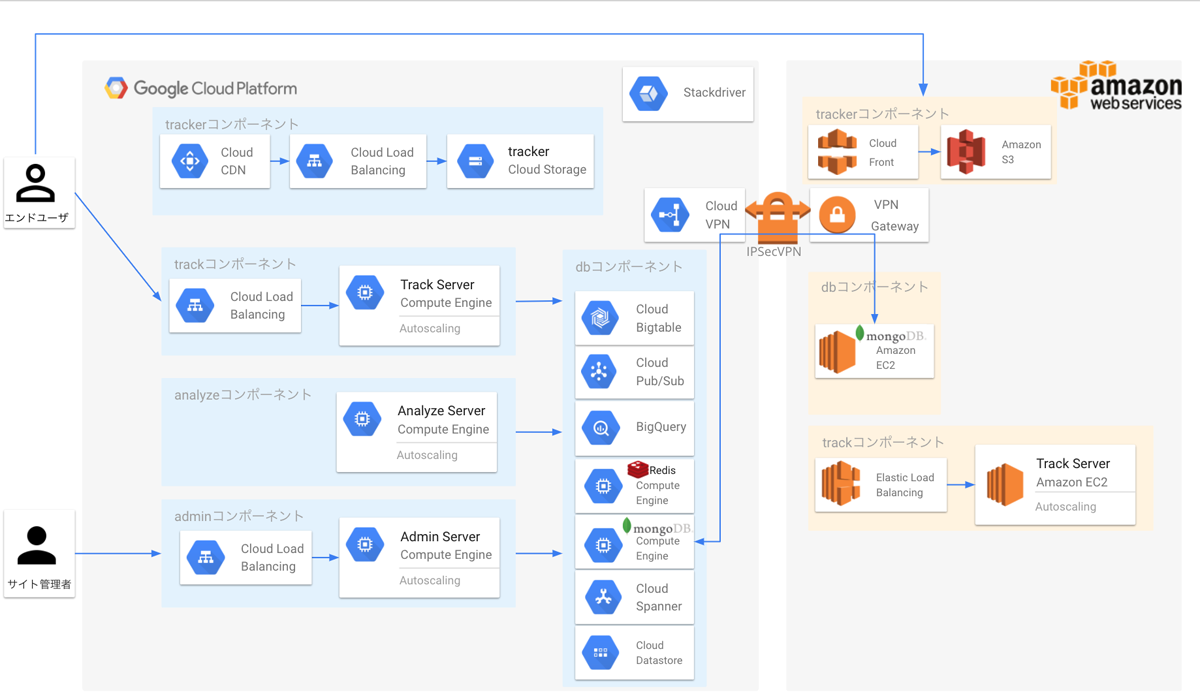Click the AWS dbコンポーネント label
The image size is (1200, 696).
tap(875, 286)
